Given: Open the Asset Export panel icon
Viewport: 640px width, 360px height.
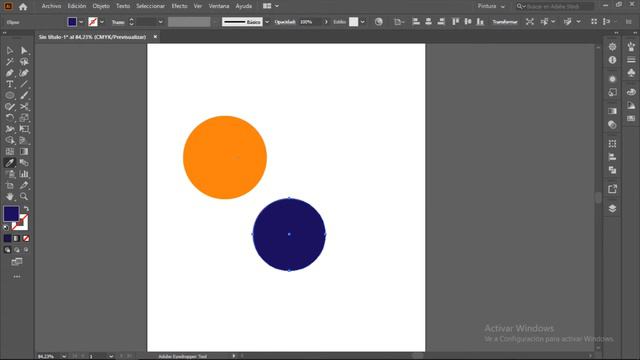Looking at the screenshot, I should point(612,189).
